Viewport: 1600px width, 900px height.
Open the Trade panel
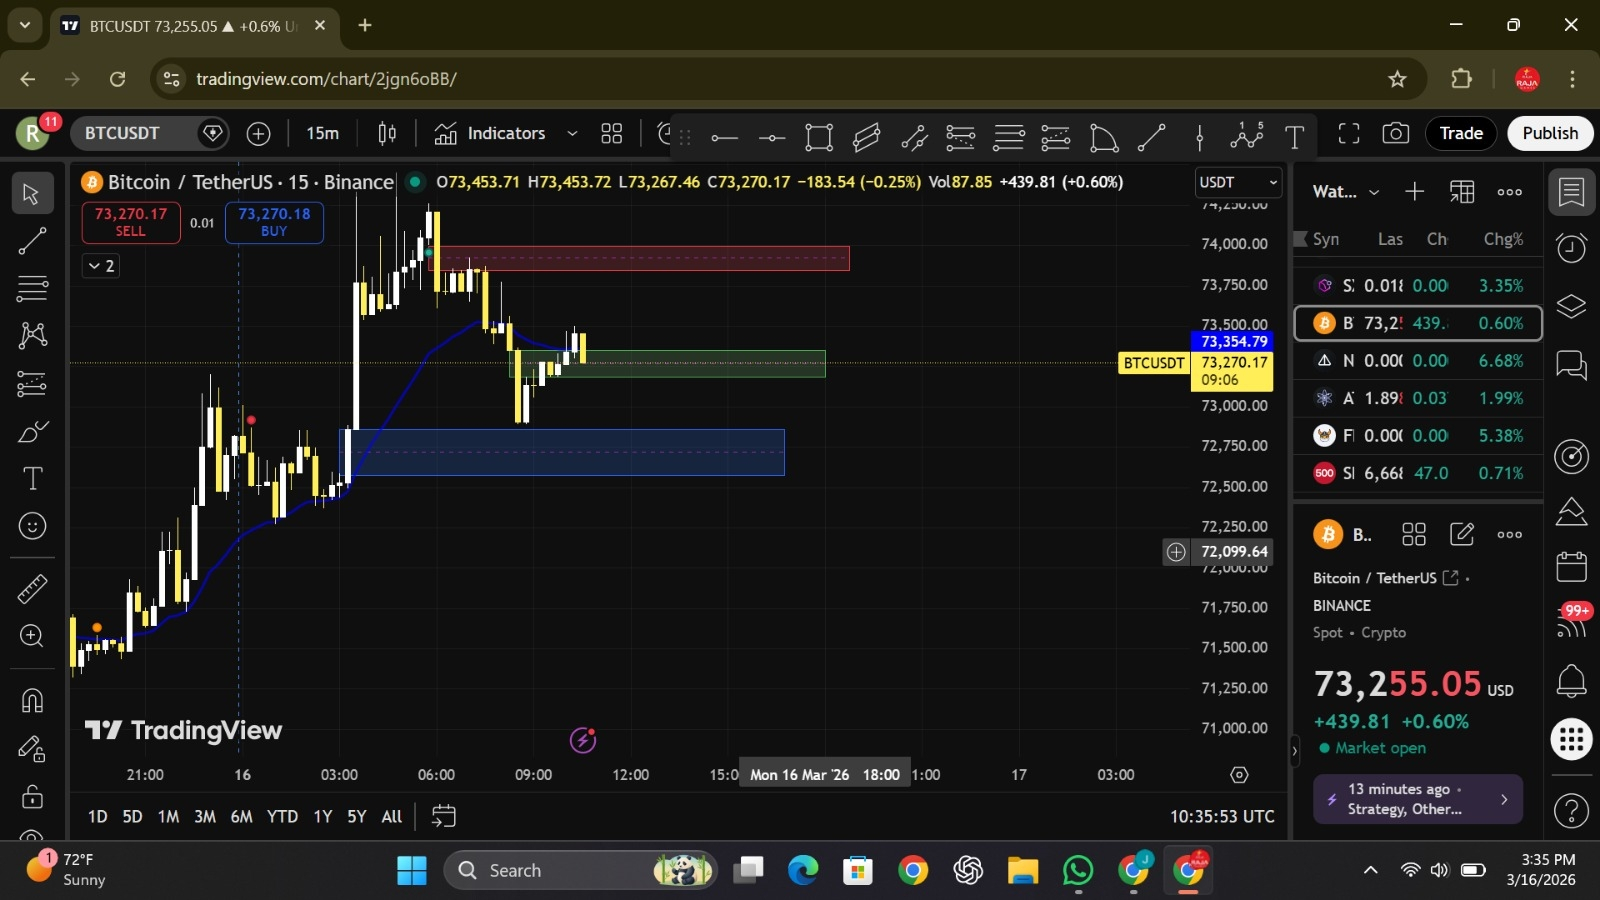coord(1461,133)
